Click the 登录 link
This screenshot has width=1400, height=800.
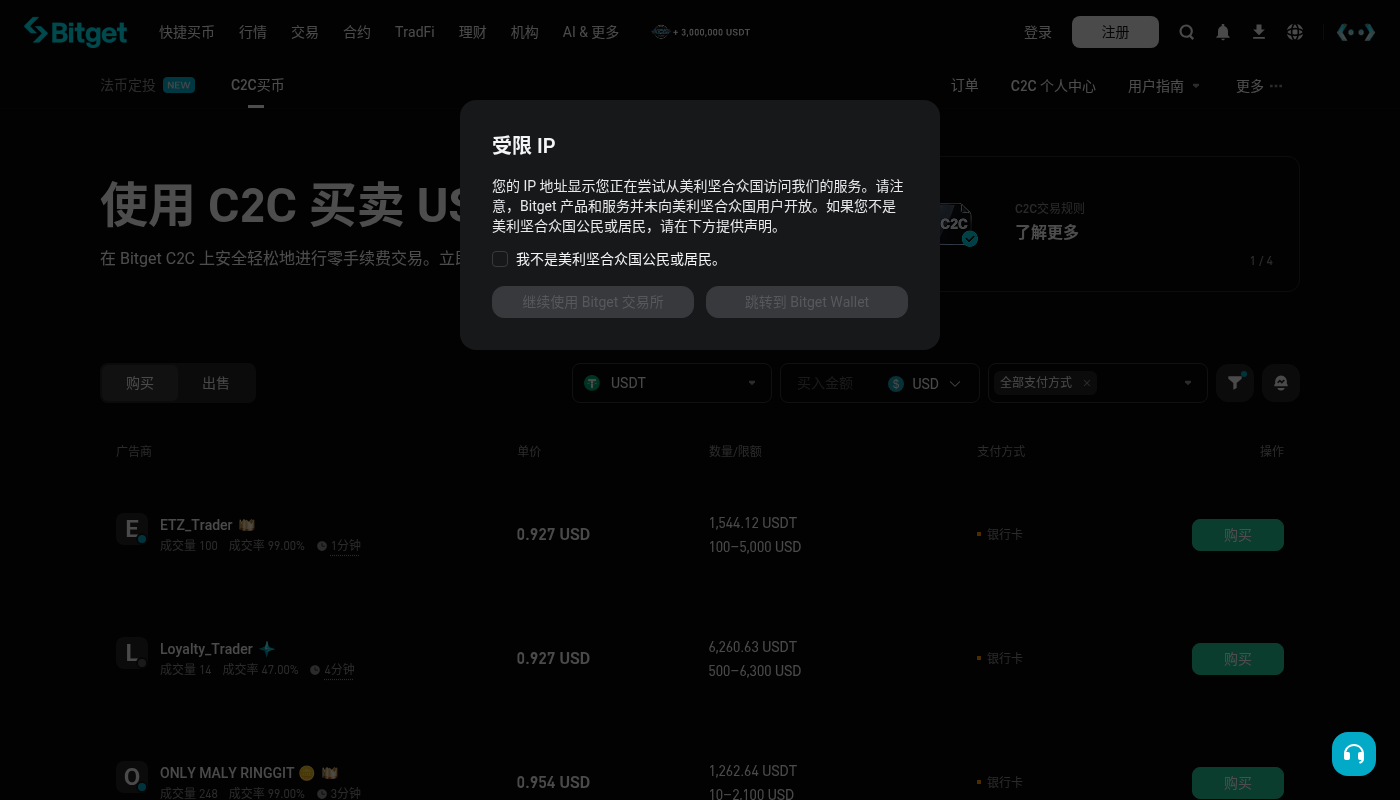click(1038, 32)
